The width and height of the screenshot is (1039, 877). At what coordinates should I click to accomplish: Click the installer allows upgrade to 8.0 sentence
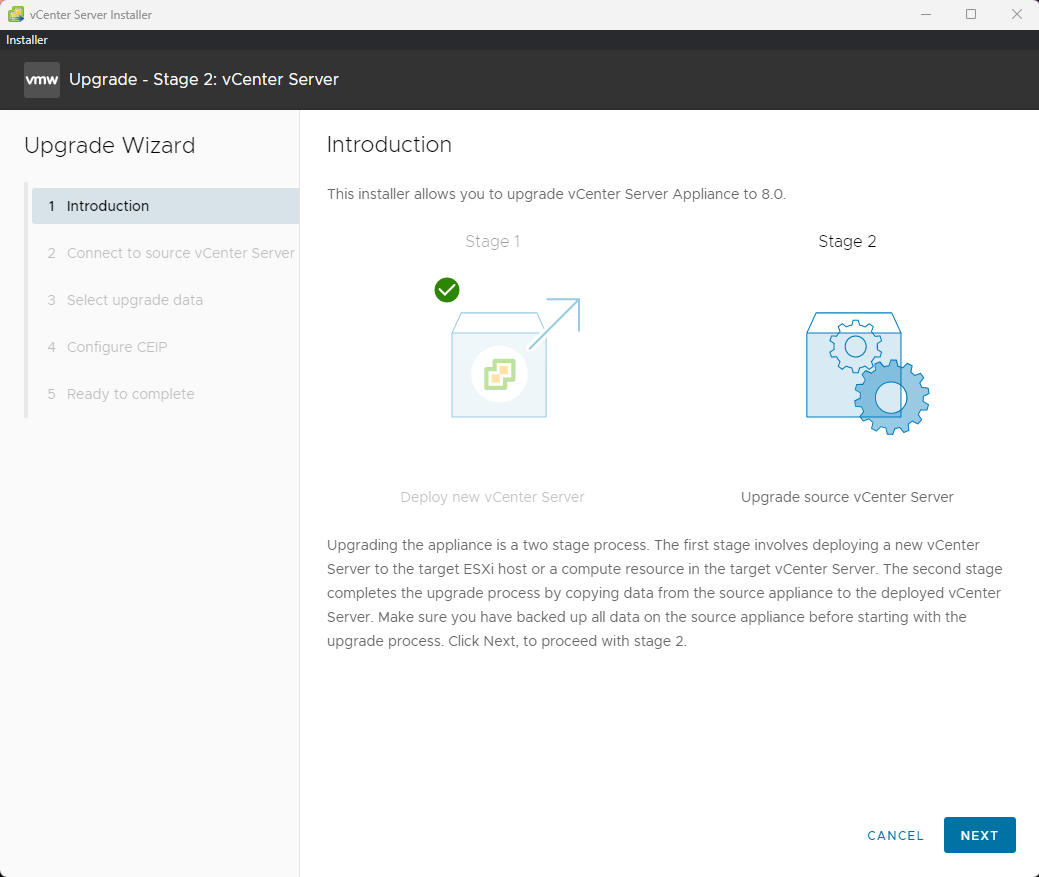(x=556, y=194)
